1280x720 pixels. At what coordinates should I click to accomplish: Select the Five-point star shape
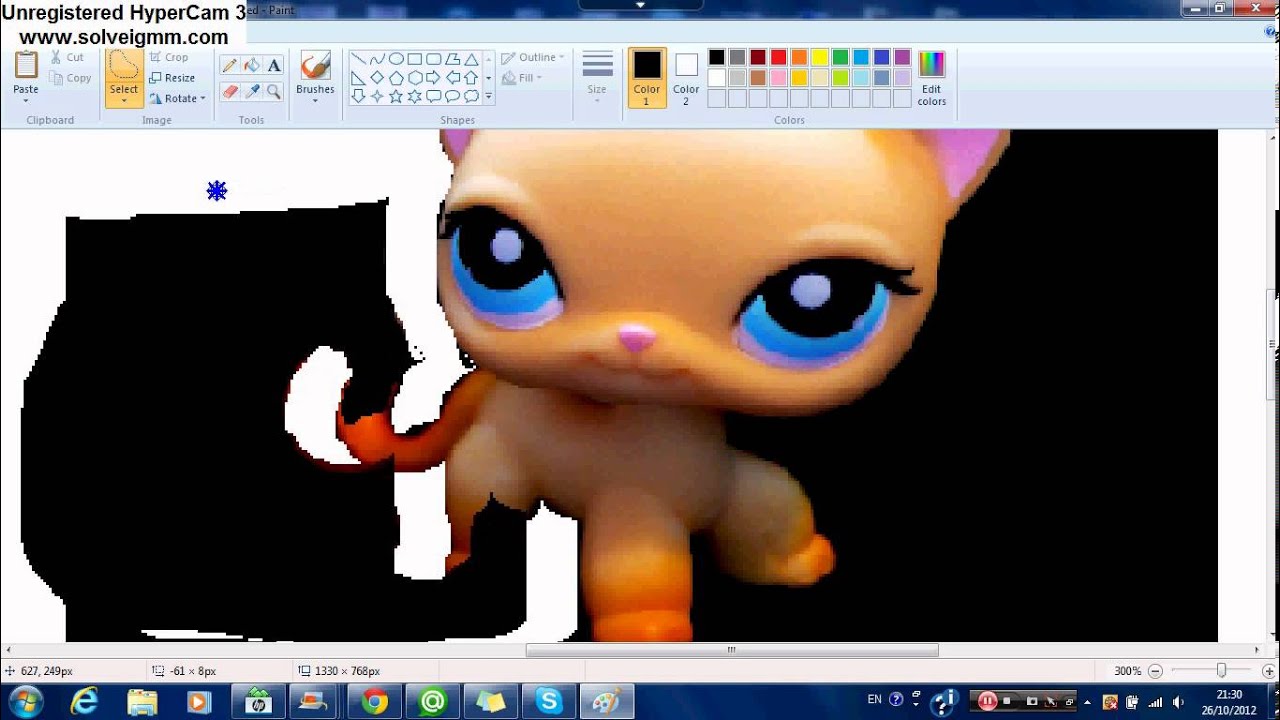[x=396, y=96]
